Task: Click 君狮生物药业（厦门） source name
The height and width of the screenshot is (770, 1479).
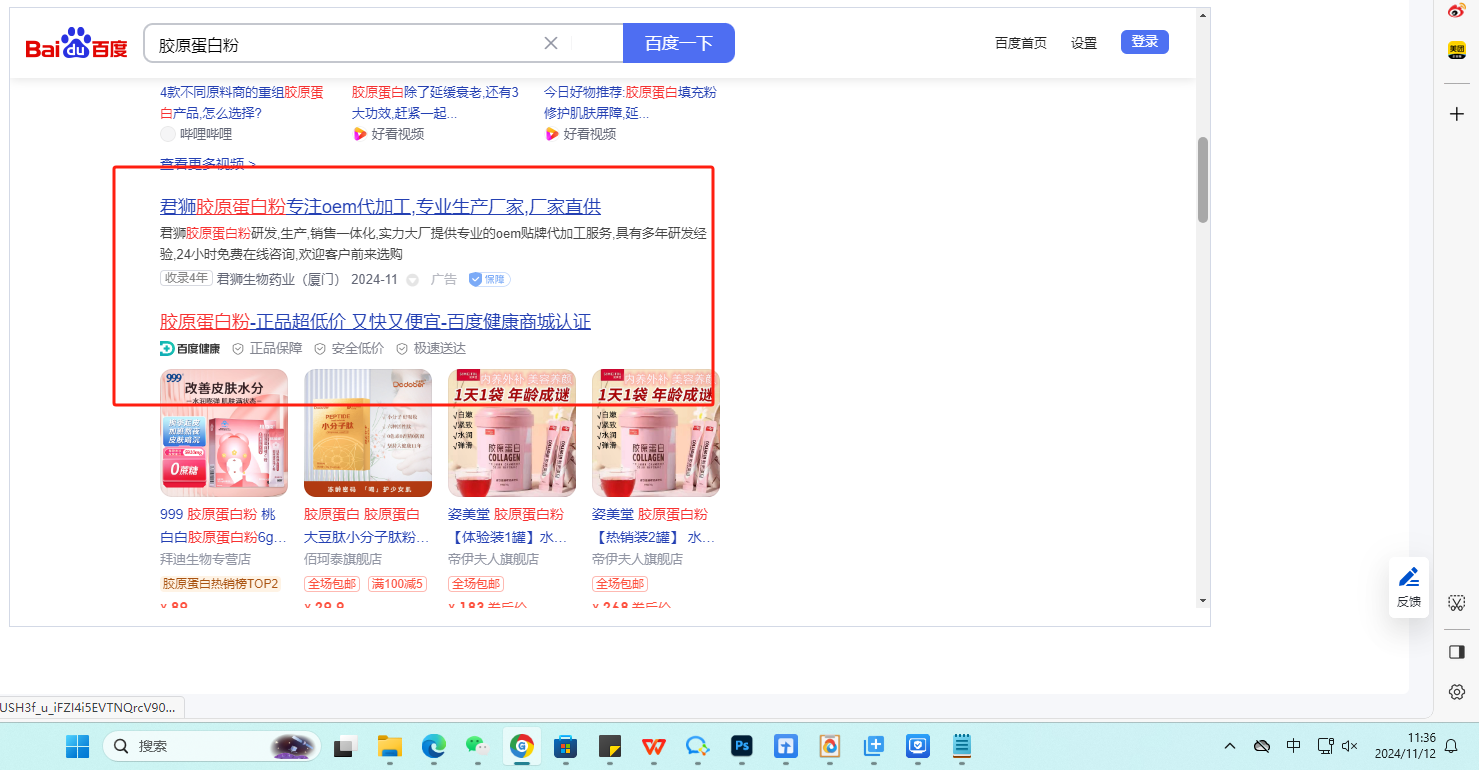Action: [279, 279]
